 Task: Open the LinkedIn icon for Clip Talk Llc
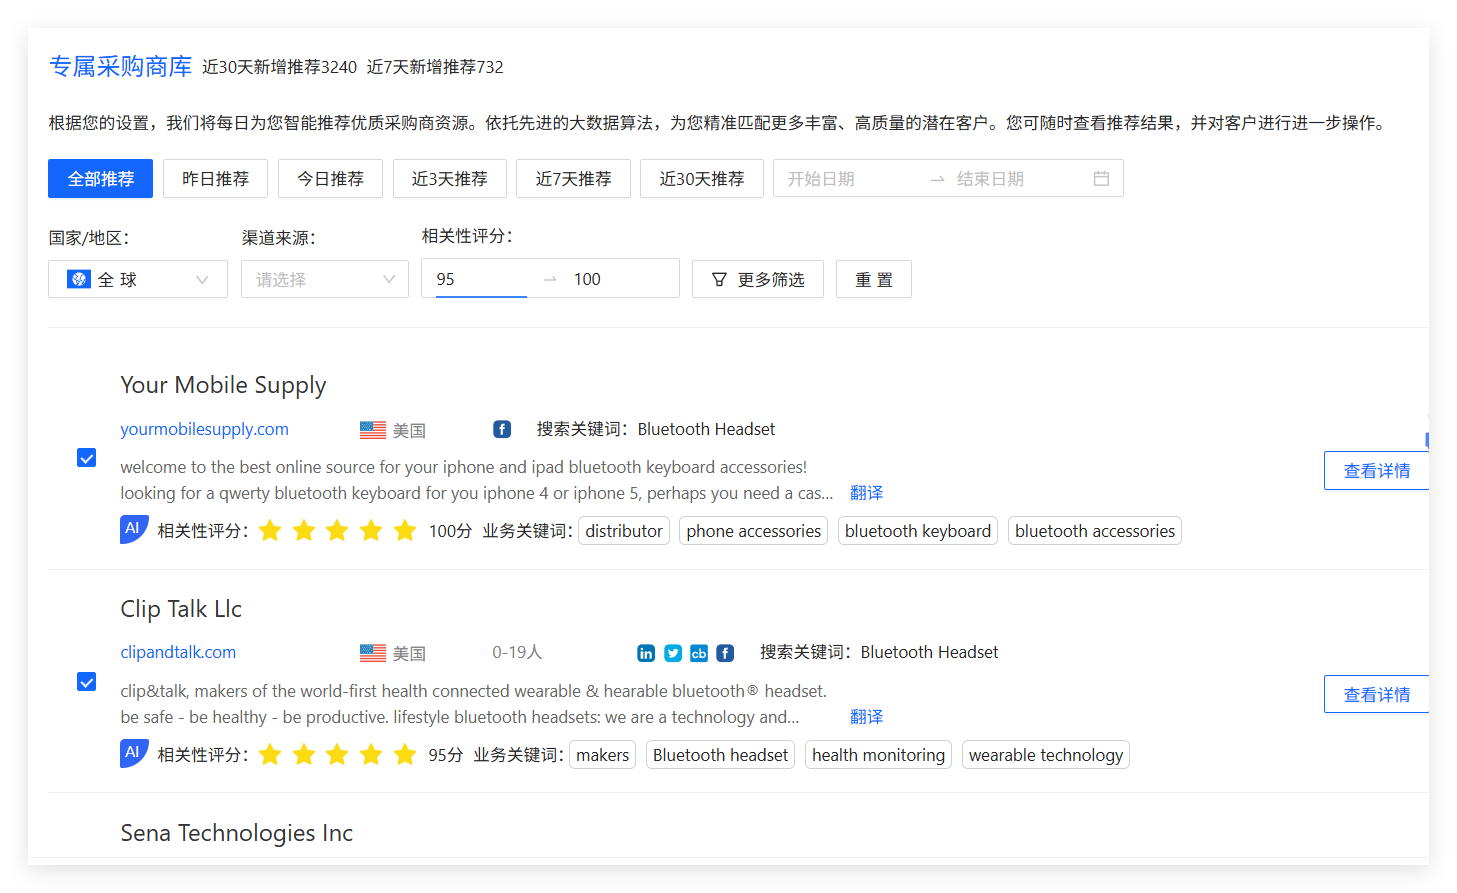click(x=646, y=653)
